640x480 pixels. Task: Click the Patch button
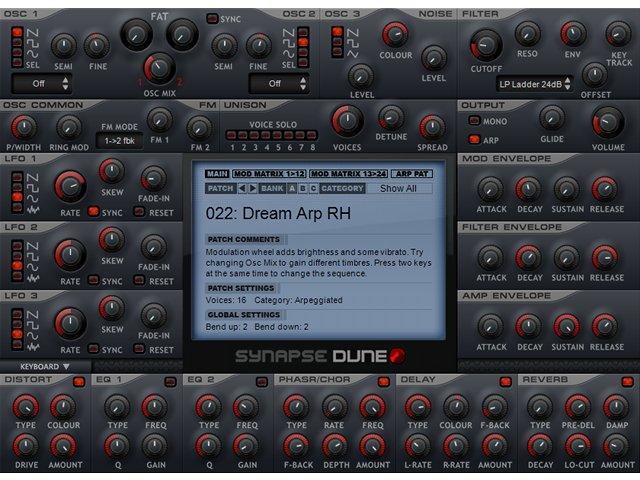(x=220, y=188)
